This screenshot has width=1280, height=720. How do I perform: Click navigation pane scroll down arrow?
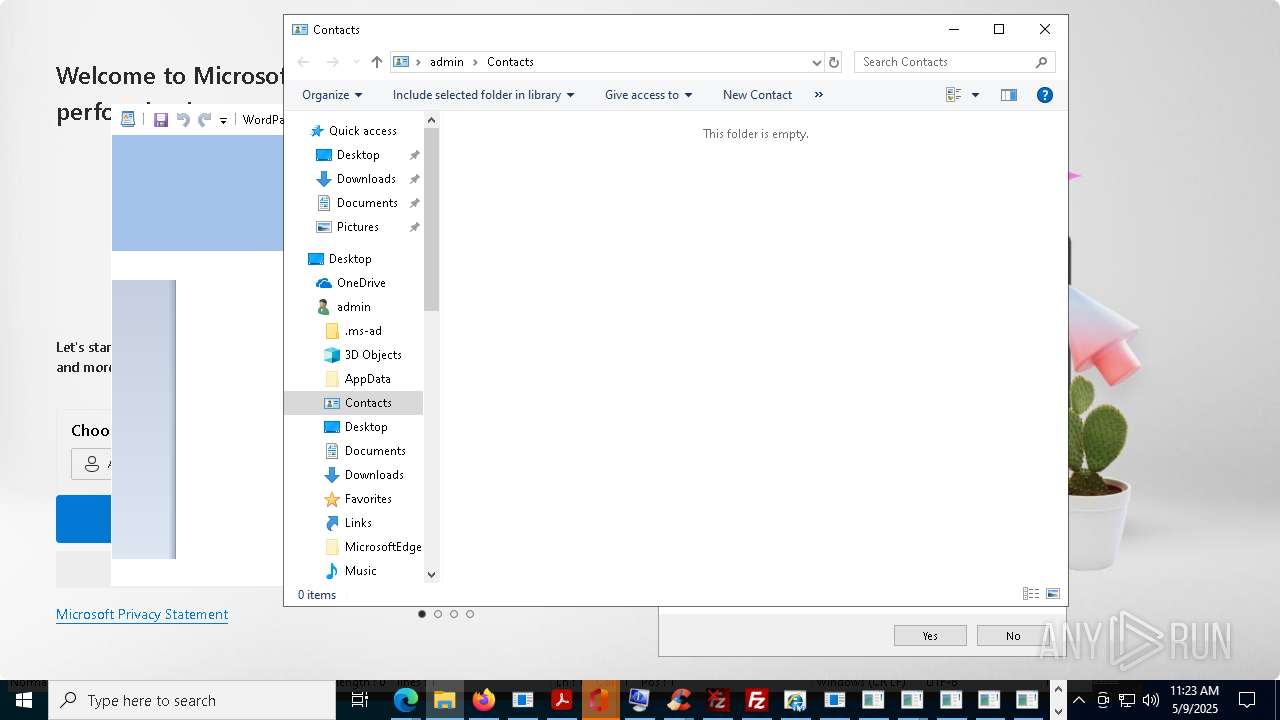click(431, 574)
